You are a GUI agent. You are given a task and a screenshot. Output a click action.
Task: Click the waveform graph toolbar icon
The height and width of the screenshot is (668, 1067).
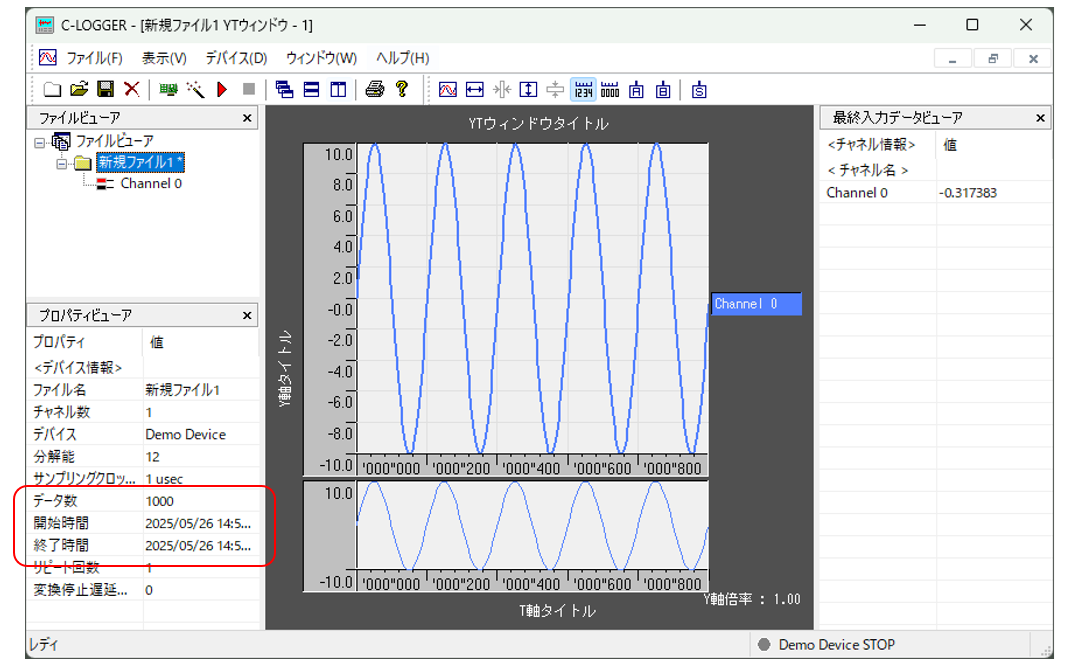[448, 90]
